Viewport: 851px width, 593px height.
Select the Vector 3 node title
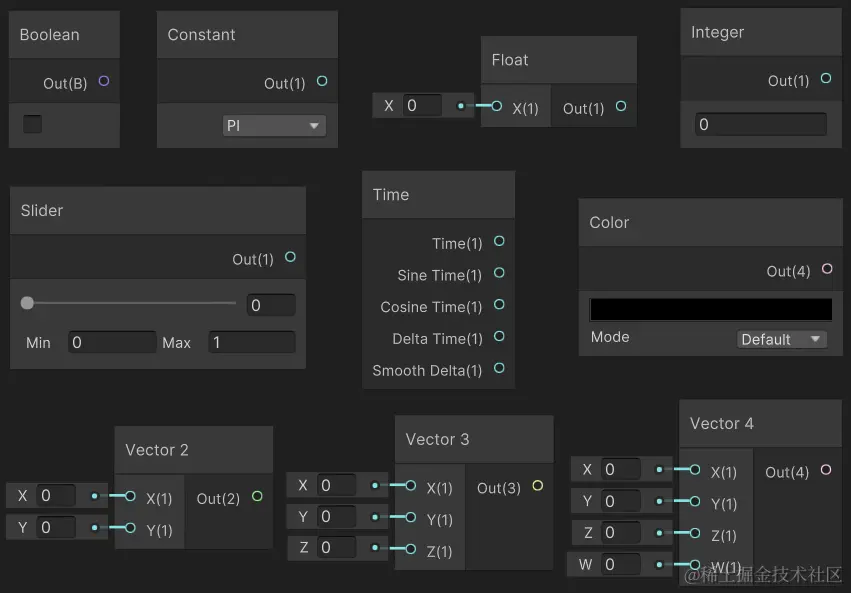click(437, 439)
